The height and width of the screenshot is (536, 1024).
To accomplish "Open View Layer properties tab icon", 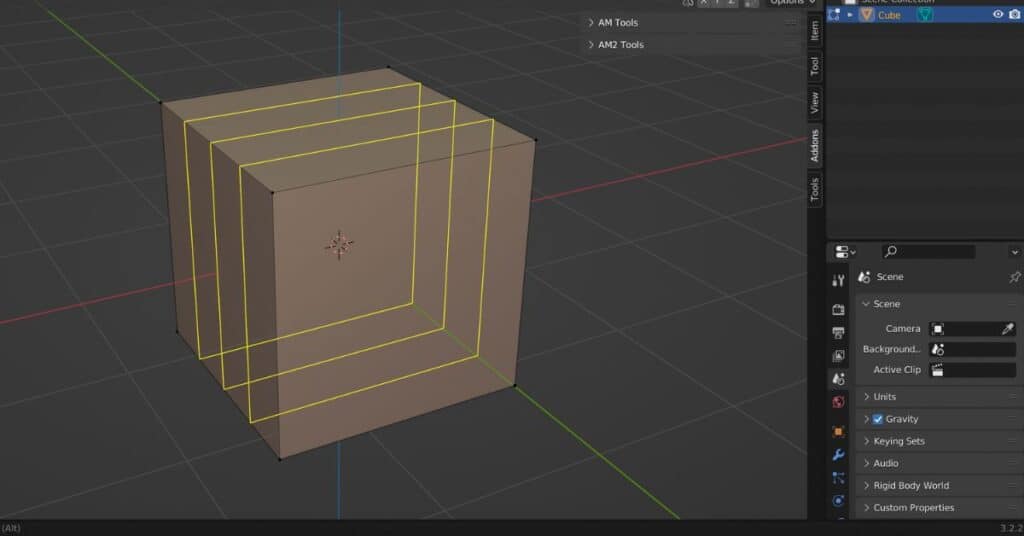I will pyautogui.click(x=838, y=356).
